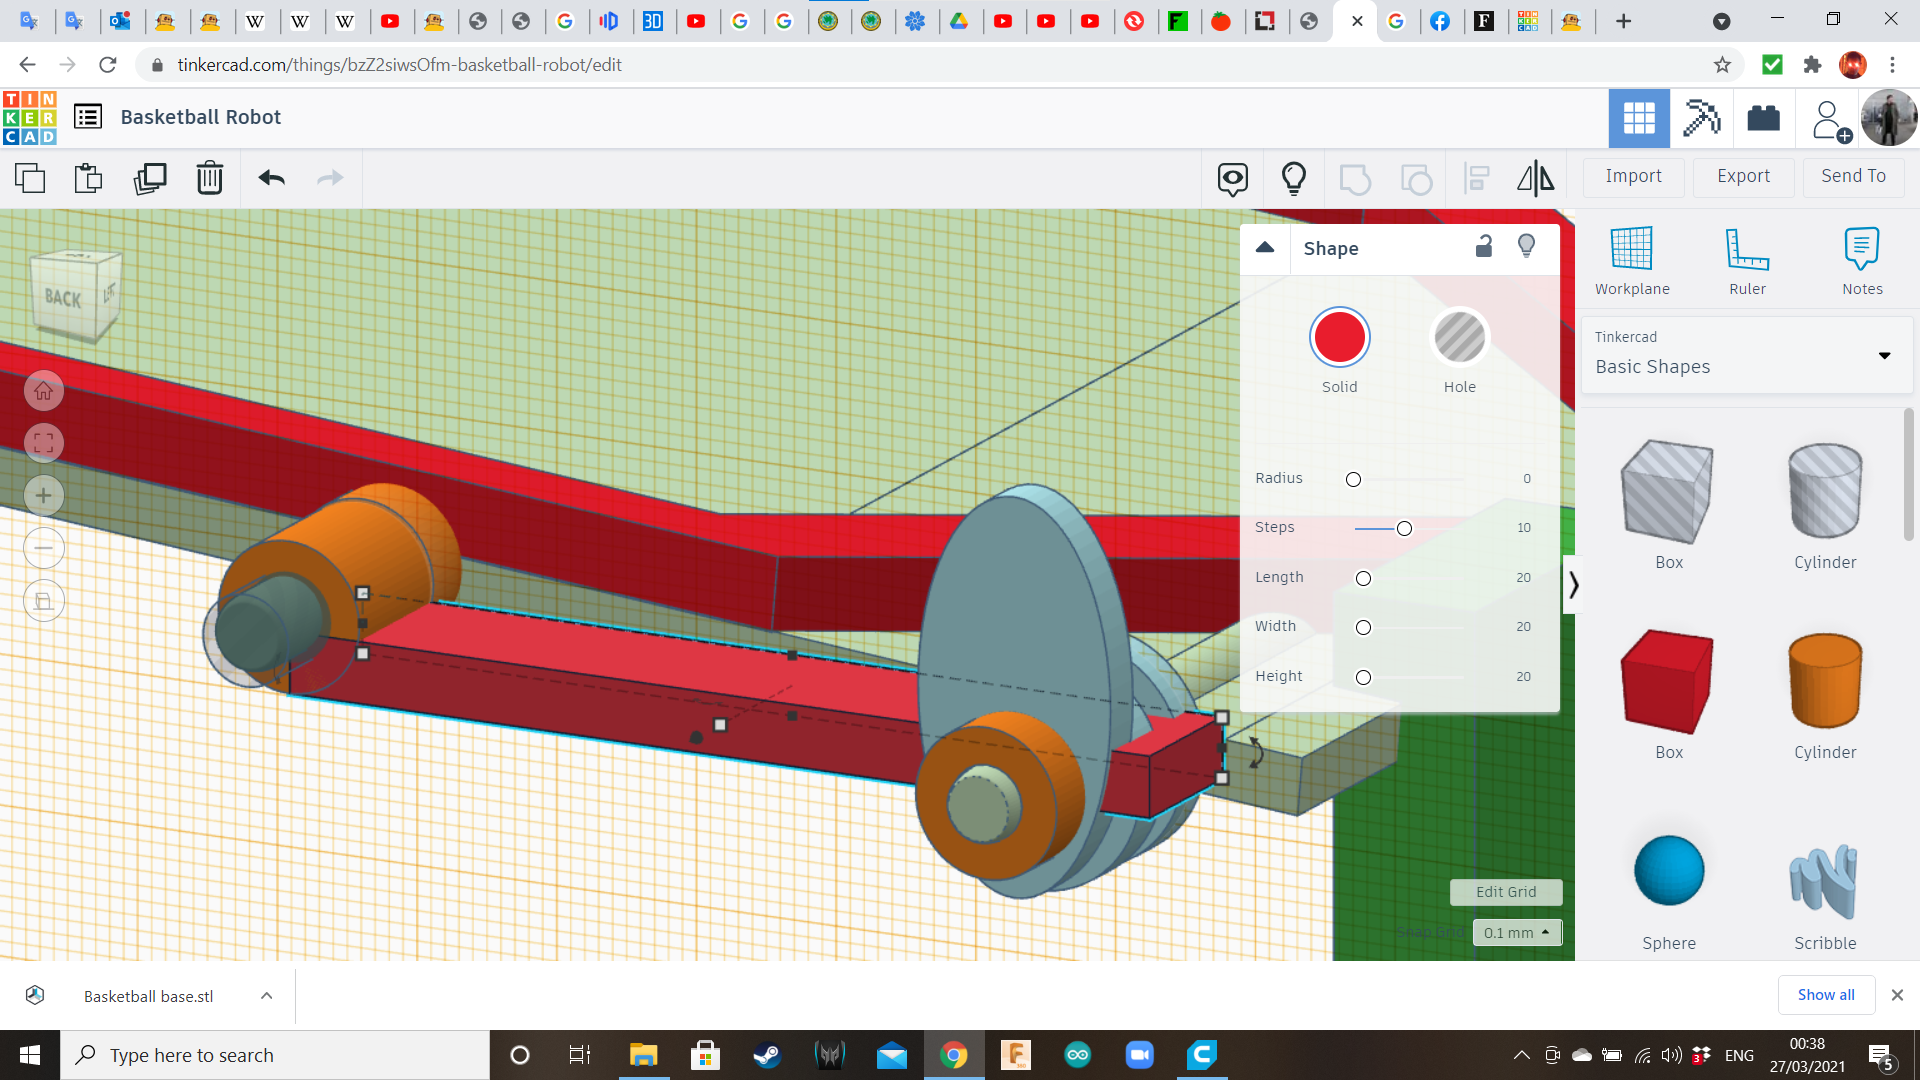
Task: Open Snap Grid 0.1 mm dropdown
Action: click(1516, 932)
